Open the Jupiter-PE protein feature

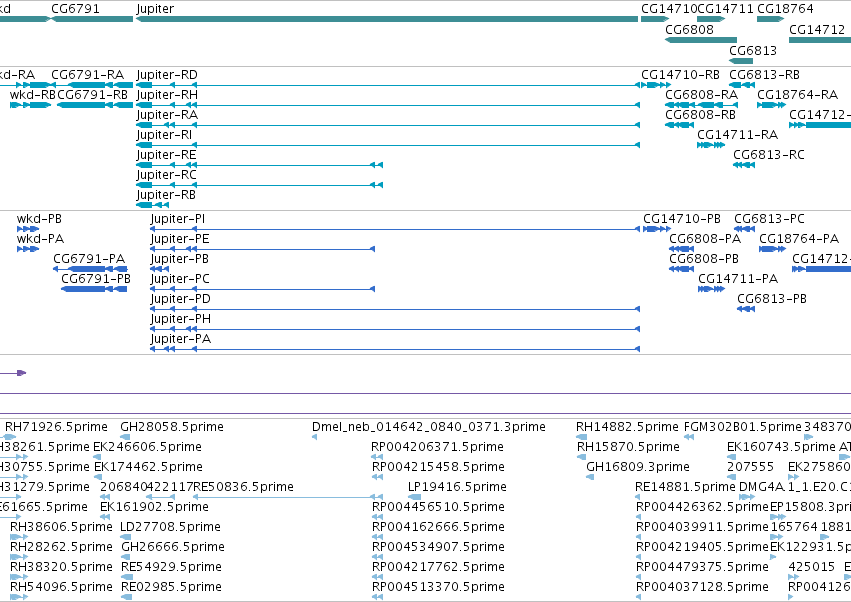263,249
